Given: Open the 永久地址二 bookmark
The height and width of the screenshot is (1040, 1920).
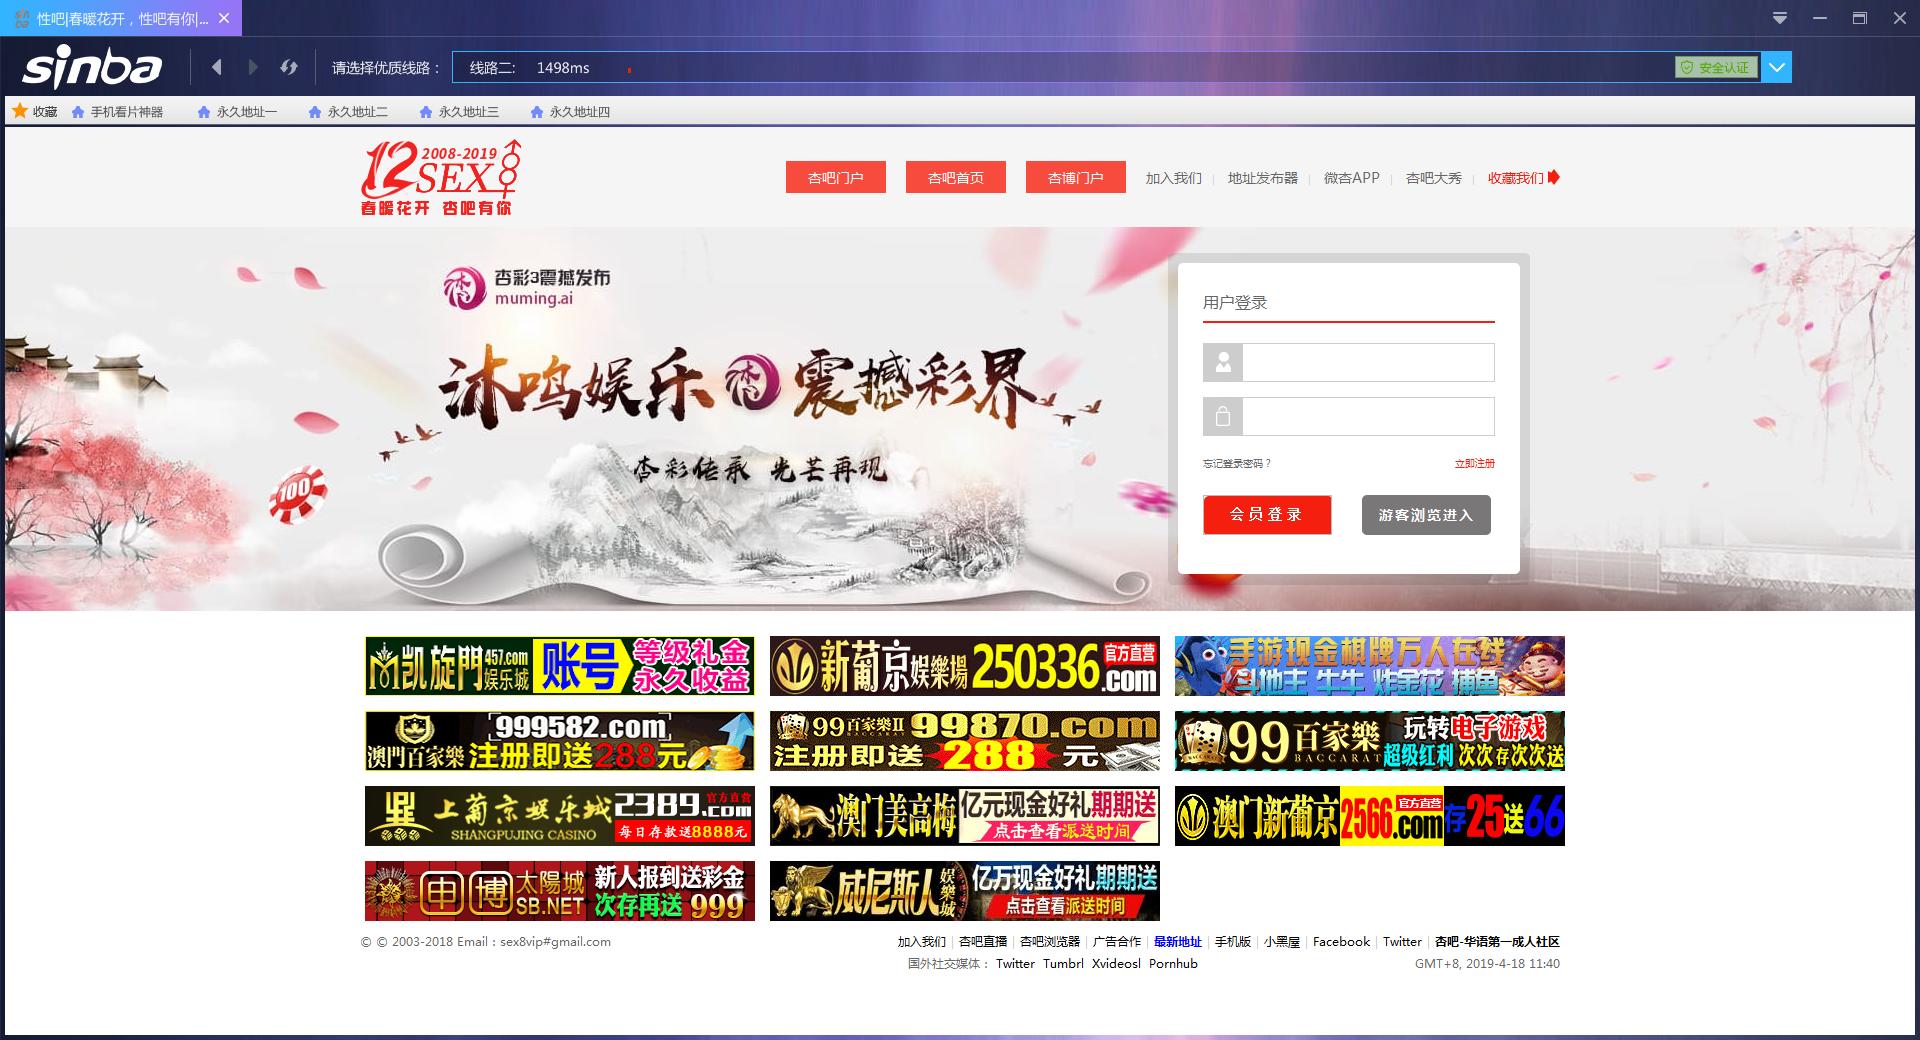Looking at the screenshot, I should (349, 111).
